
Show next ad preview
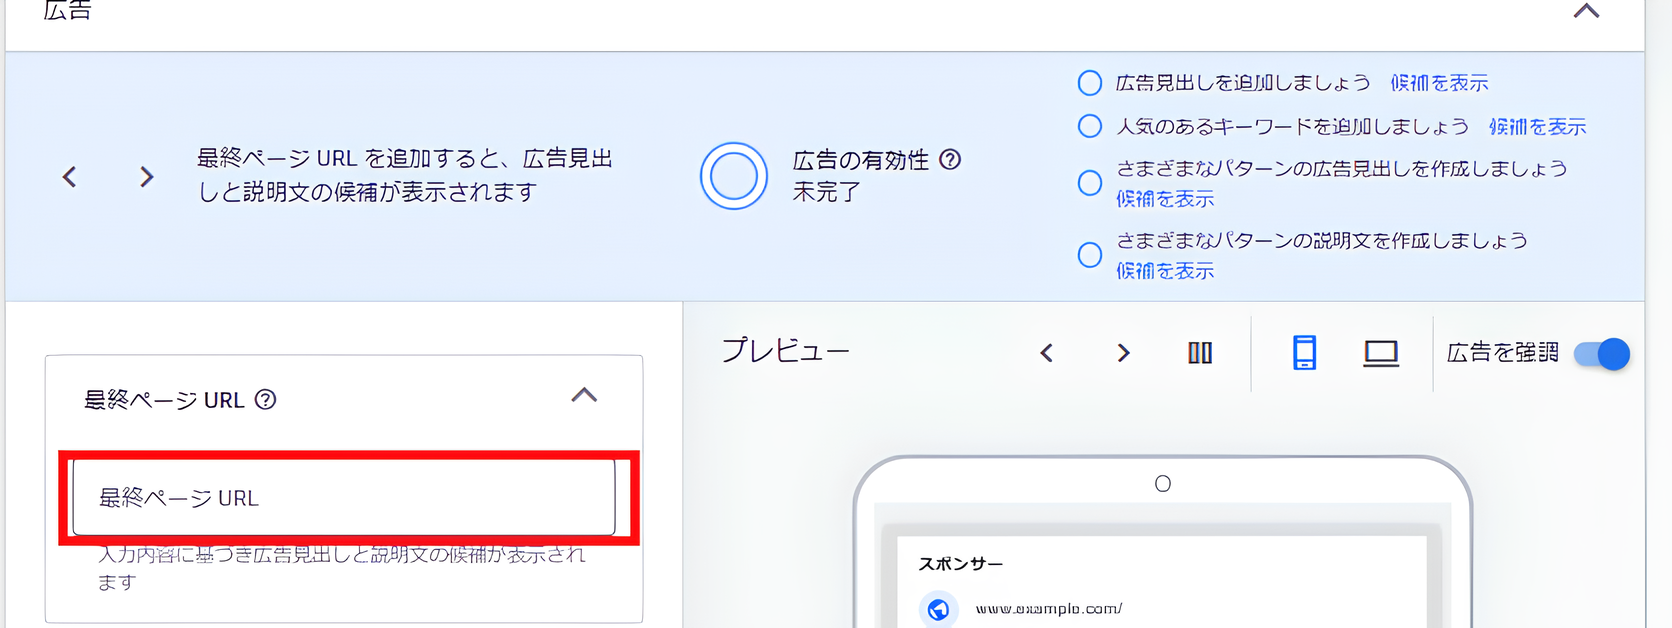click(1123, 353)
